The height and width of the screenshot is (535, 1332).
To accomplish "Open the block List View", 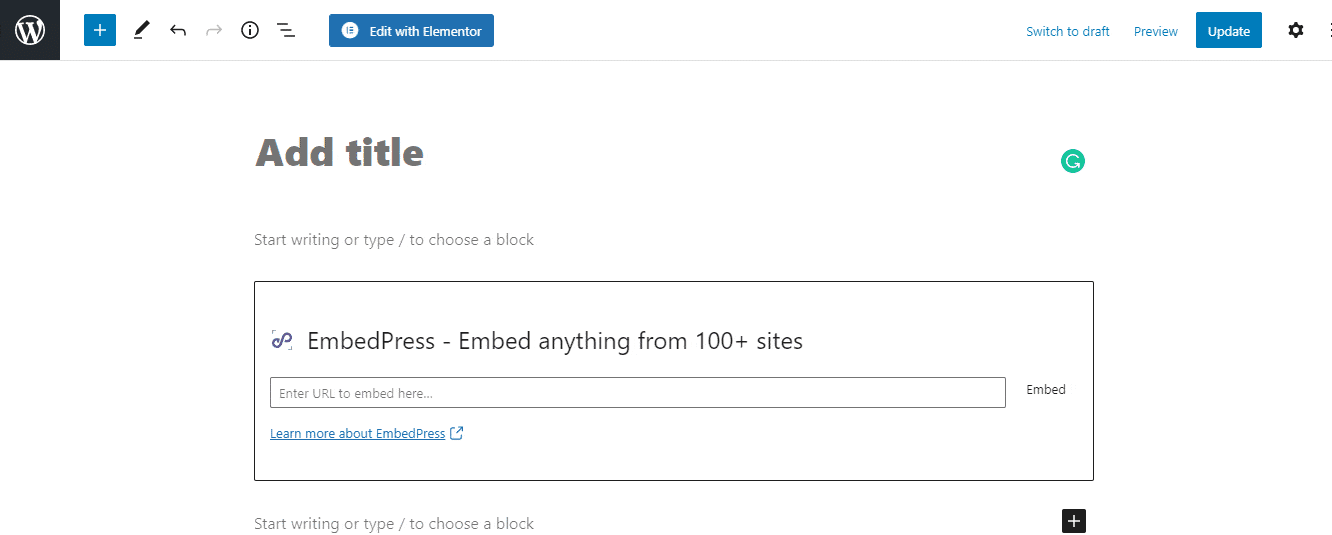I will pyautogui.click(x=286, y=30).
